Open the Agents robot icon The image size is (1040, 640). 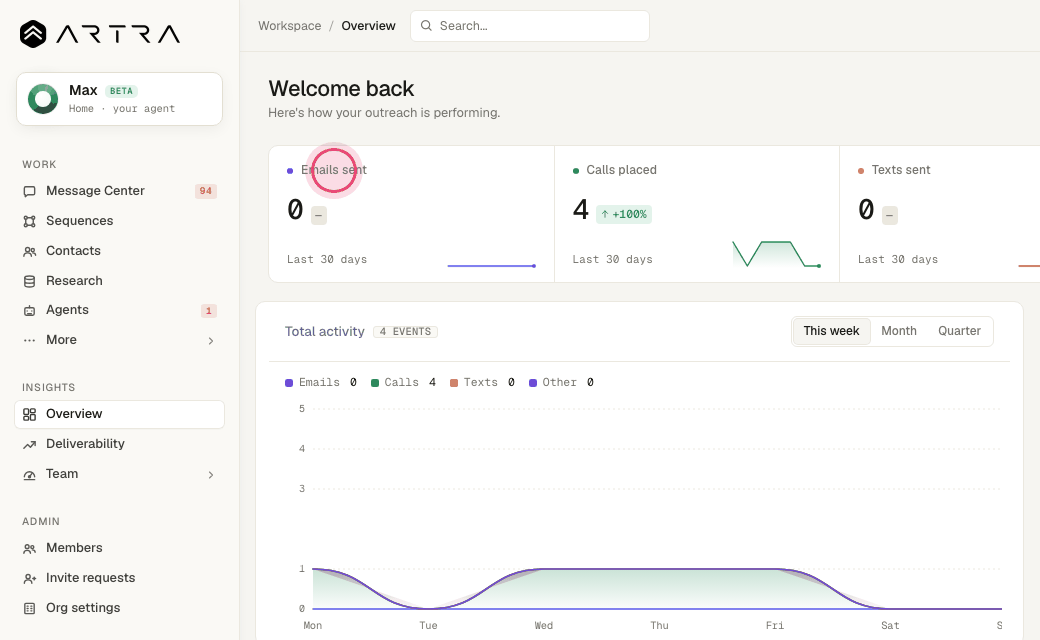tap(29, 310)
